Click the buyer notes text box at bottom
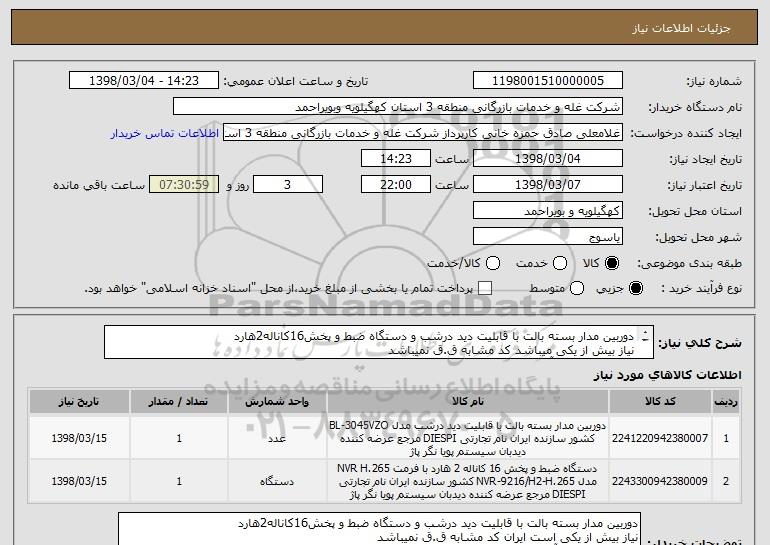 pos(379,529)
